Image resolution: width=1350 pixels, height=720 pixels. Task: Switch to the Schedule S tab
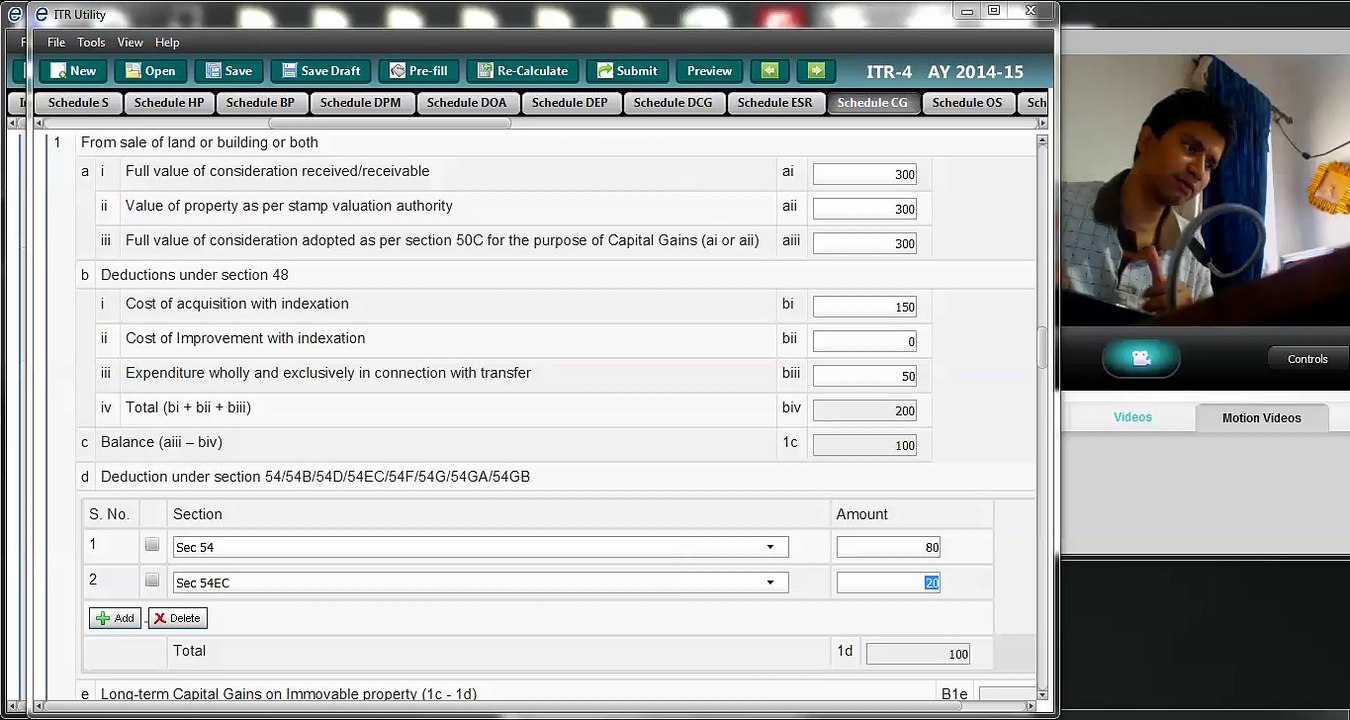coord(78,102)
